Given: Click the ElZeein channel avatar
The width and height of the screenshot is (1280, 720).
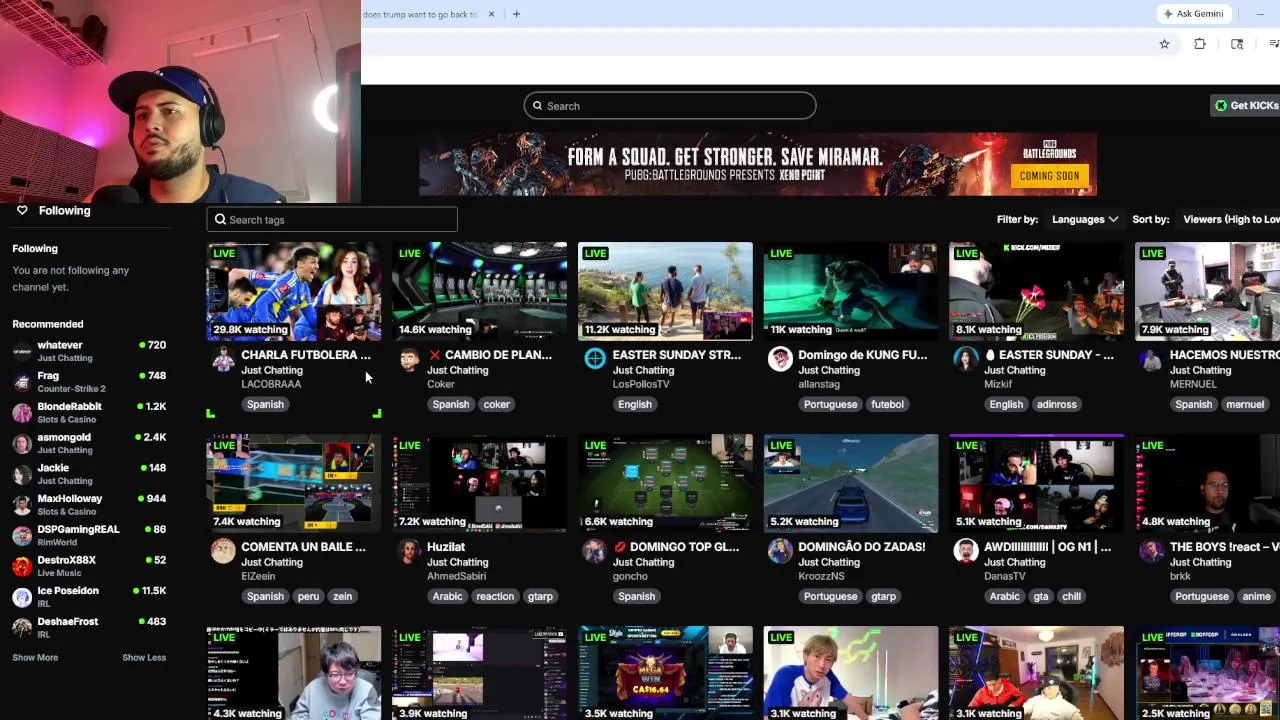Looking at the screenshot, I should pyautogui.click(x=223, y=551).
